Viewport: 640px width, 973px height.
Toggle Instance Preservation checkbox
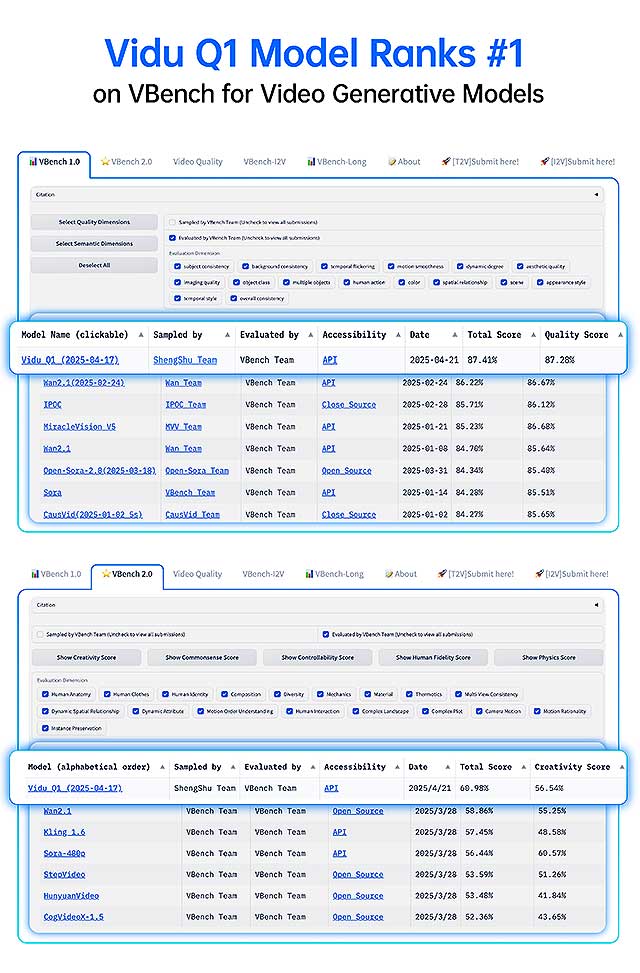tap(45, 728)
